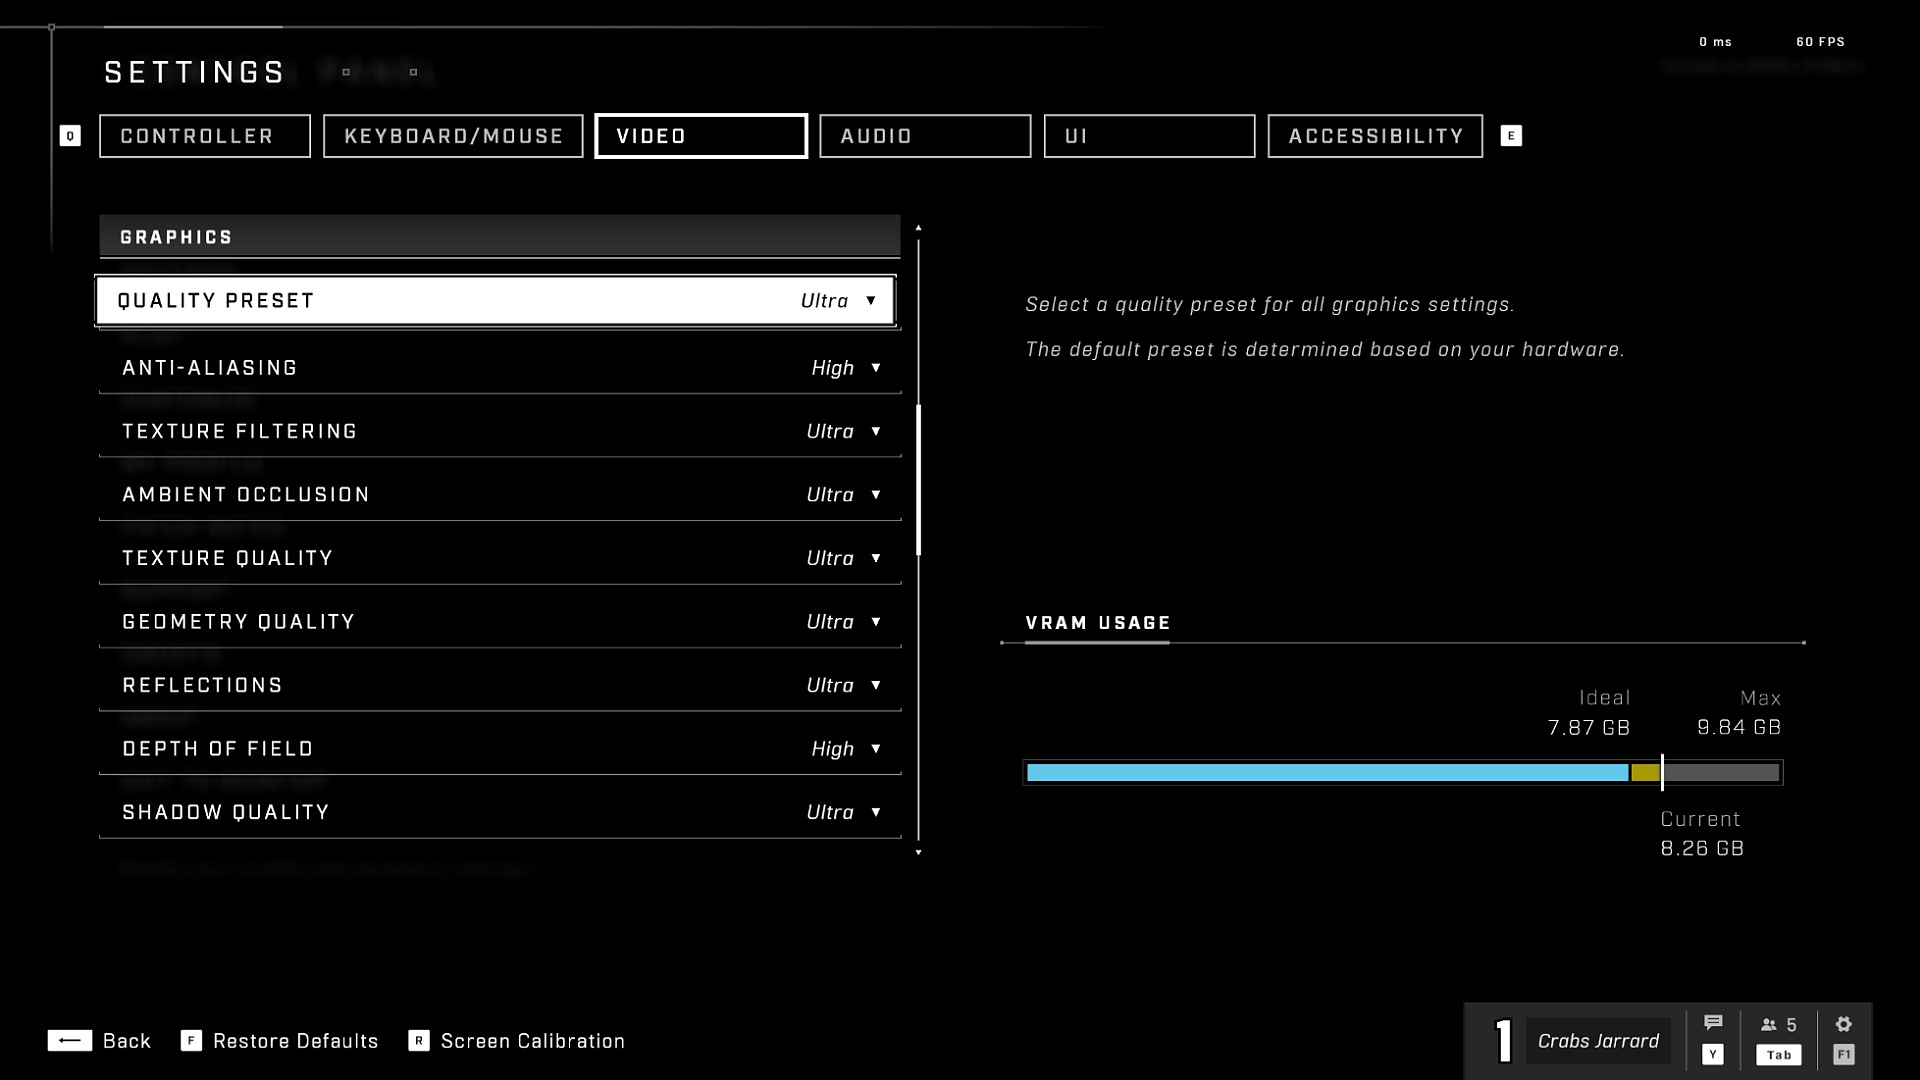Click the F key Restore Defaults icon

191,1041
